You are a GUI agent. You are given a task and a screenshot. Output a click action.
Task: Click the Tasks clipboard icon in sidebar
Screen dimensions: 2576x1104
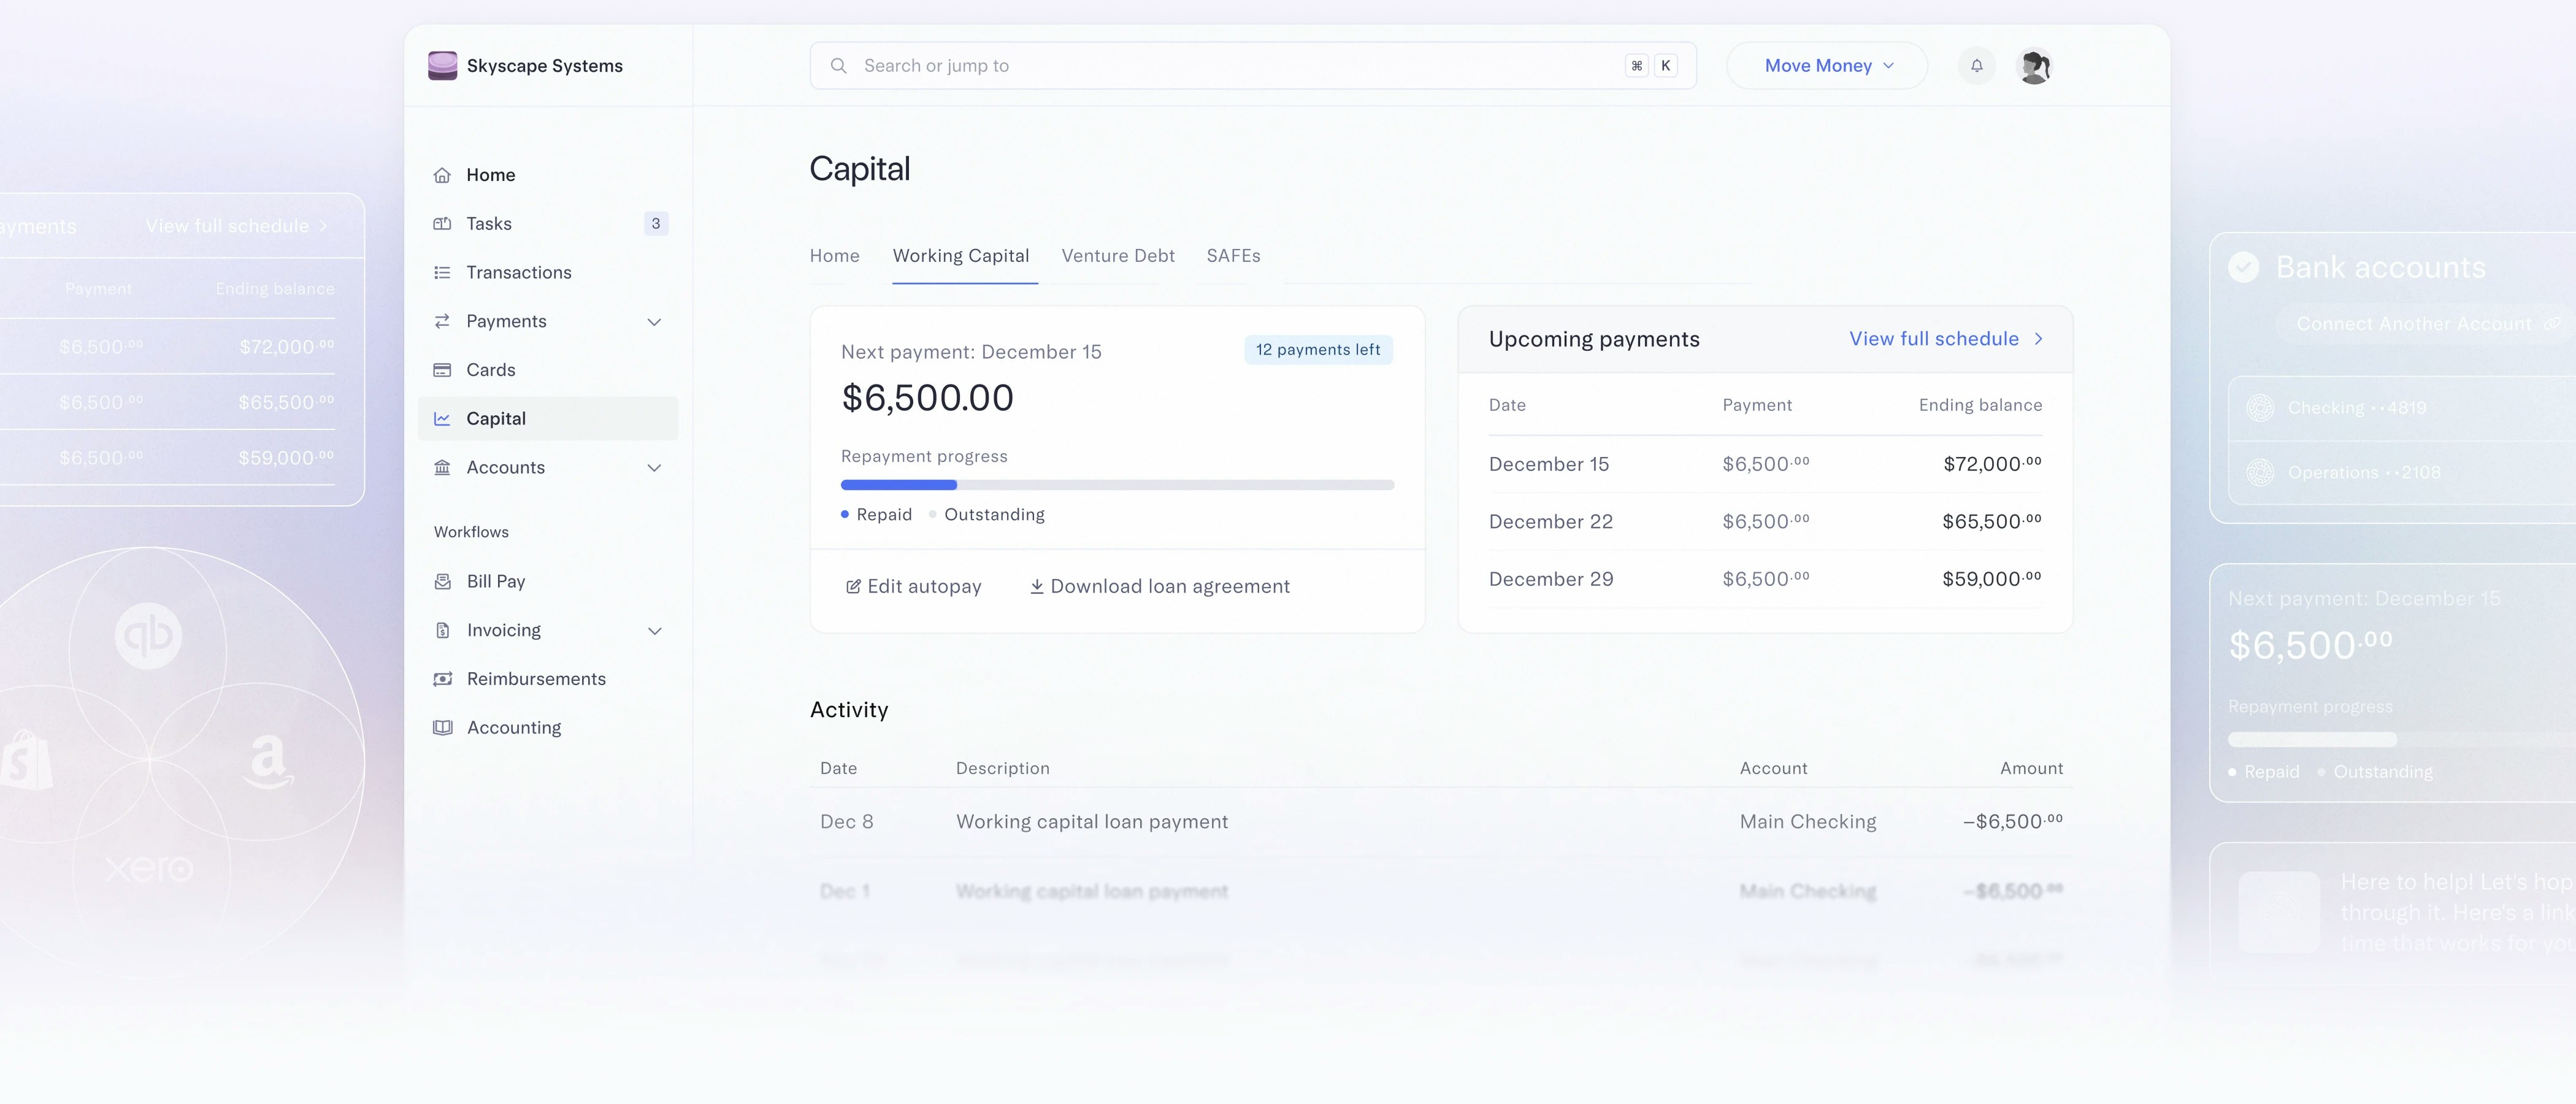click(x=443, y=223)
